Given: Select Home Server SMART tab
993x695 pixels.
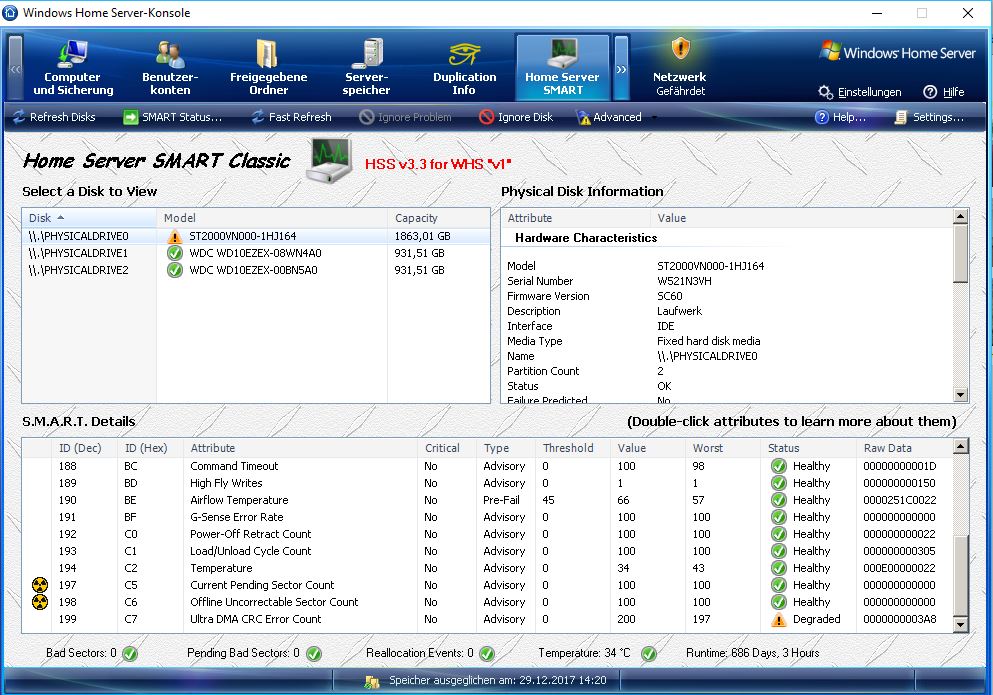Looking at the screenshot, I should (562, 67).
